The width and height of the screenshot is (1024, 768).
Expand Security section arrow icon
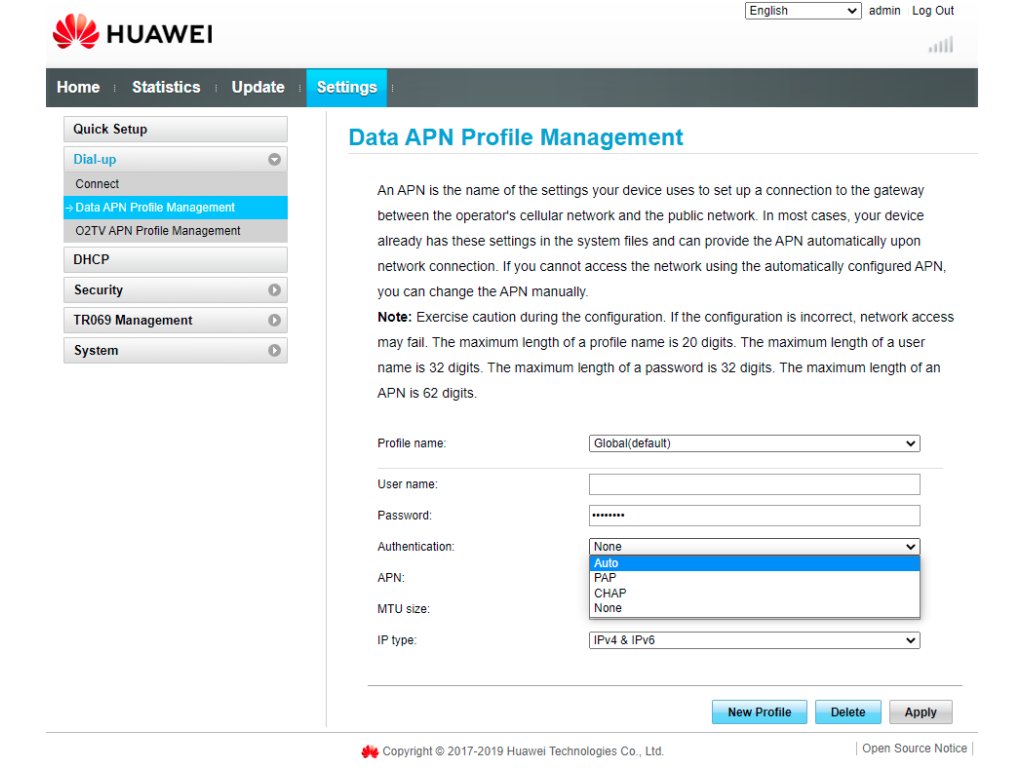[274, 290]
